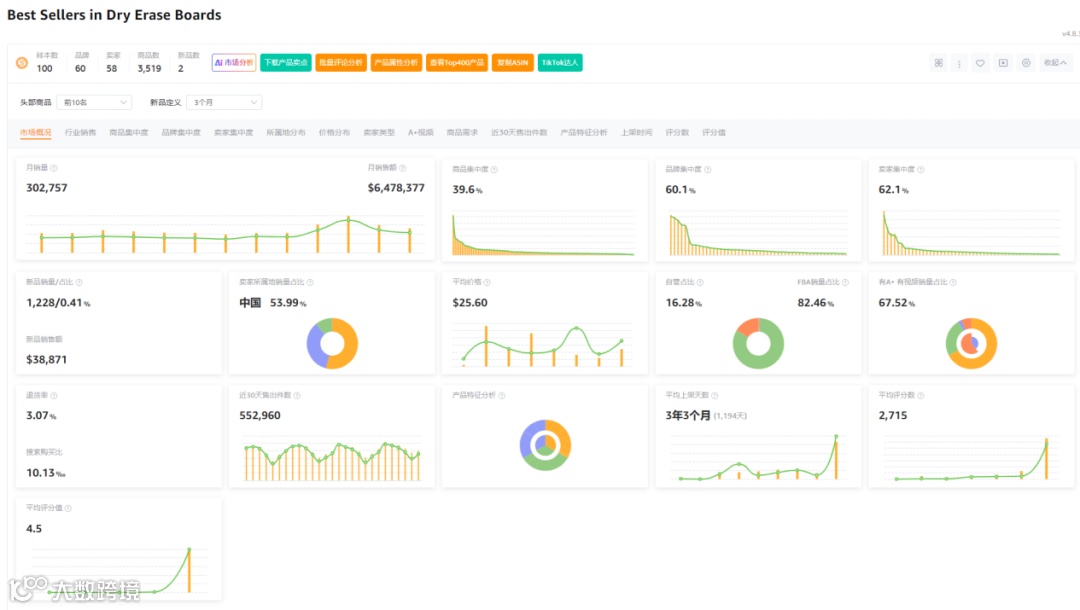Screen dimensions: 1080x610
Task: Open the 新品定义 3个月 dropdown
Action: (x=225, y=103)
